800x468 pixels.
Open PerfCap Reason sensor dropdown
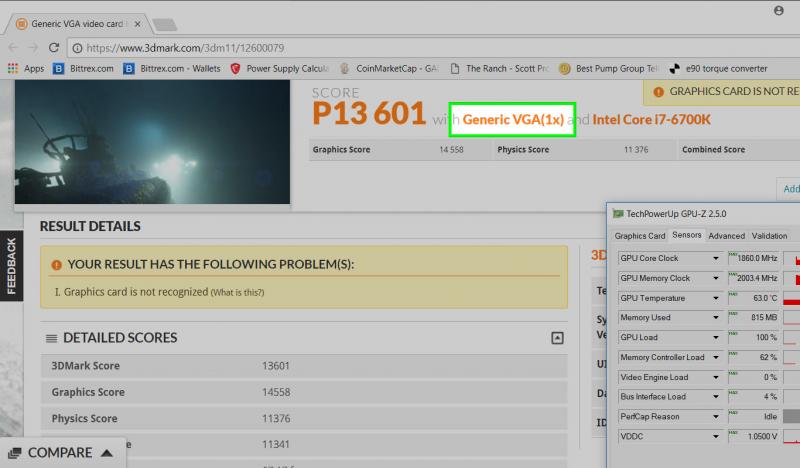[715, 416]
